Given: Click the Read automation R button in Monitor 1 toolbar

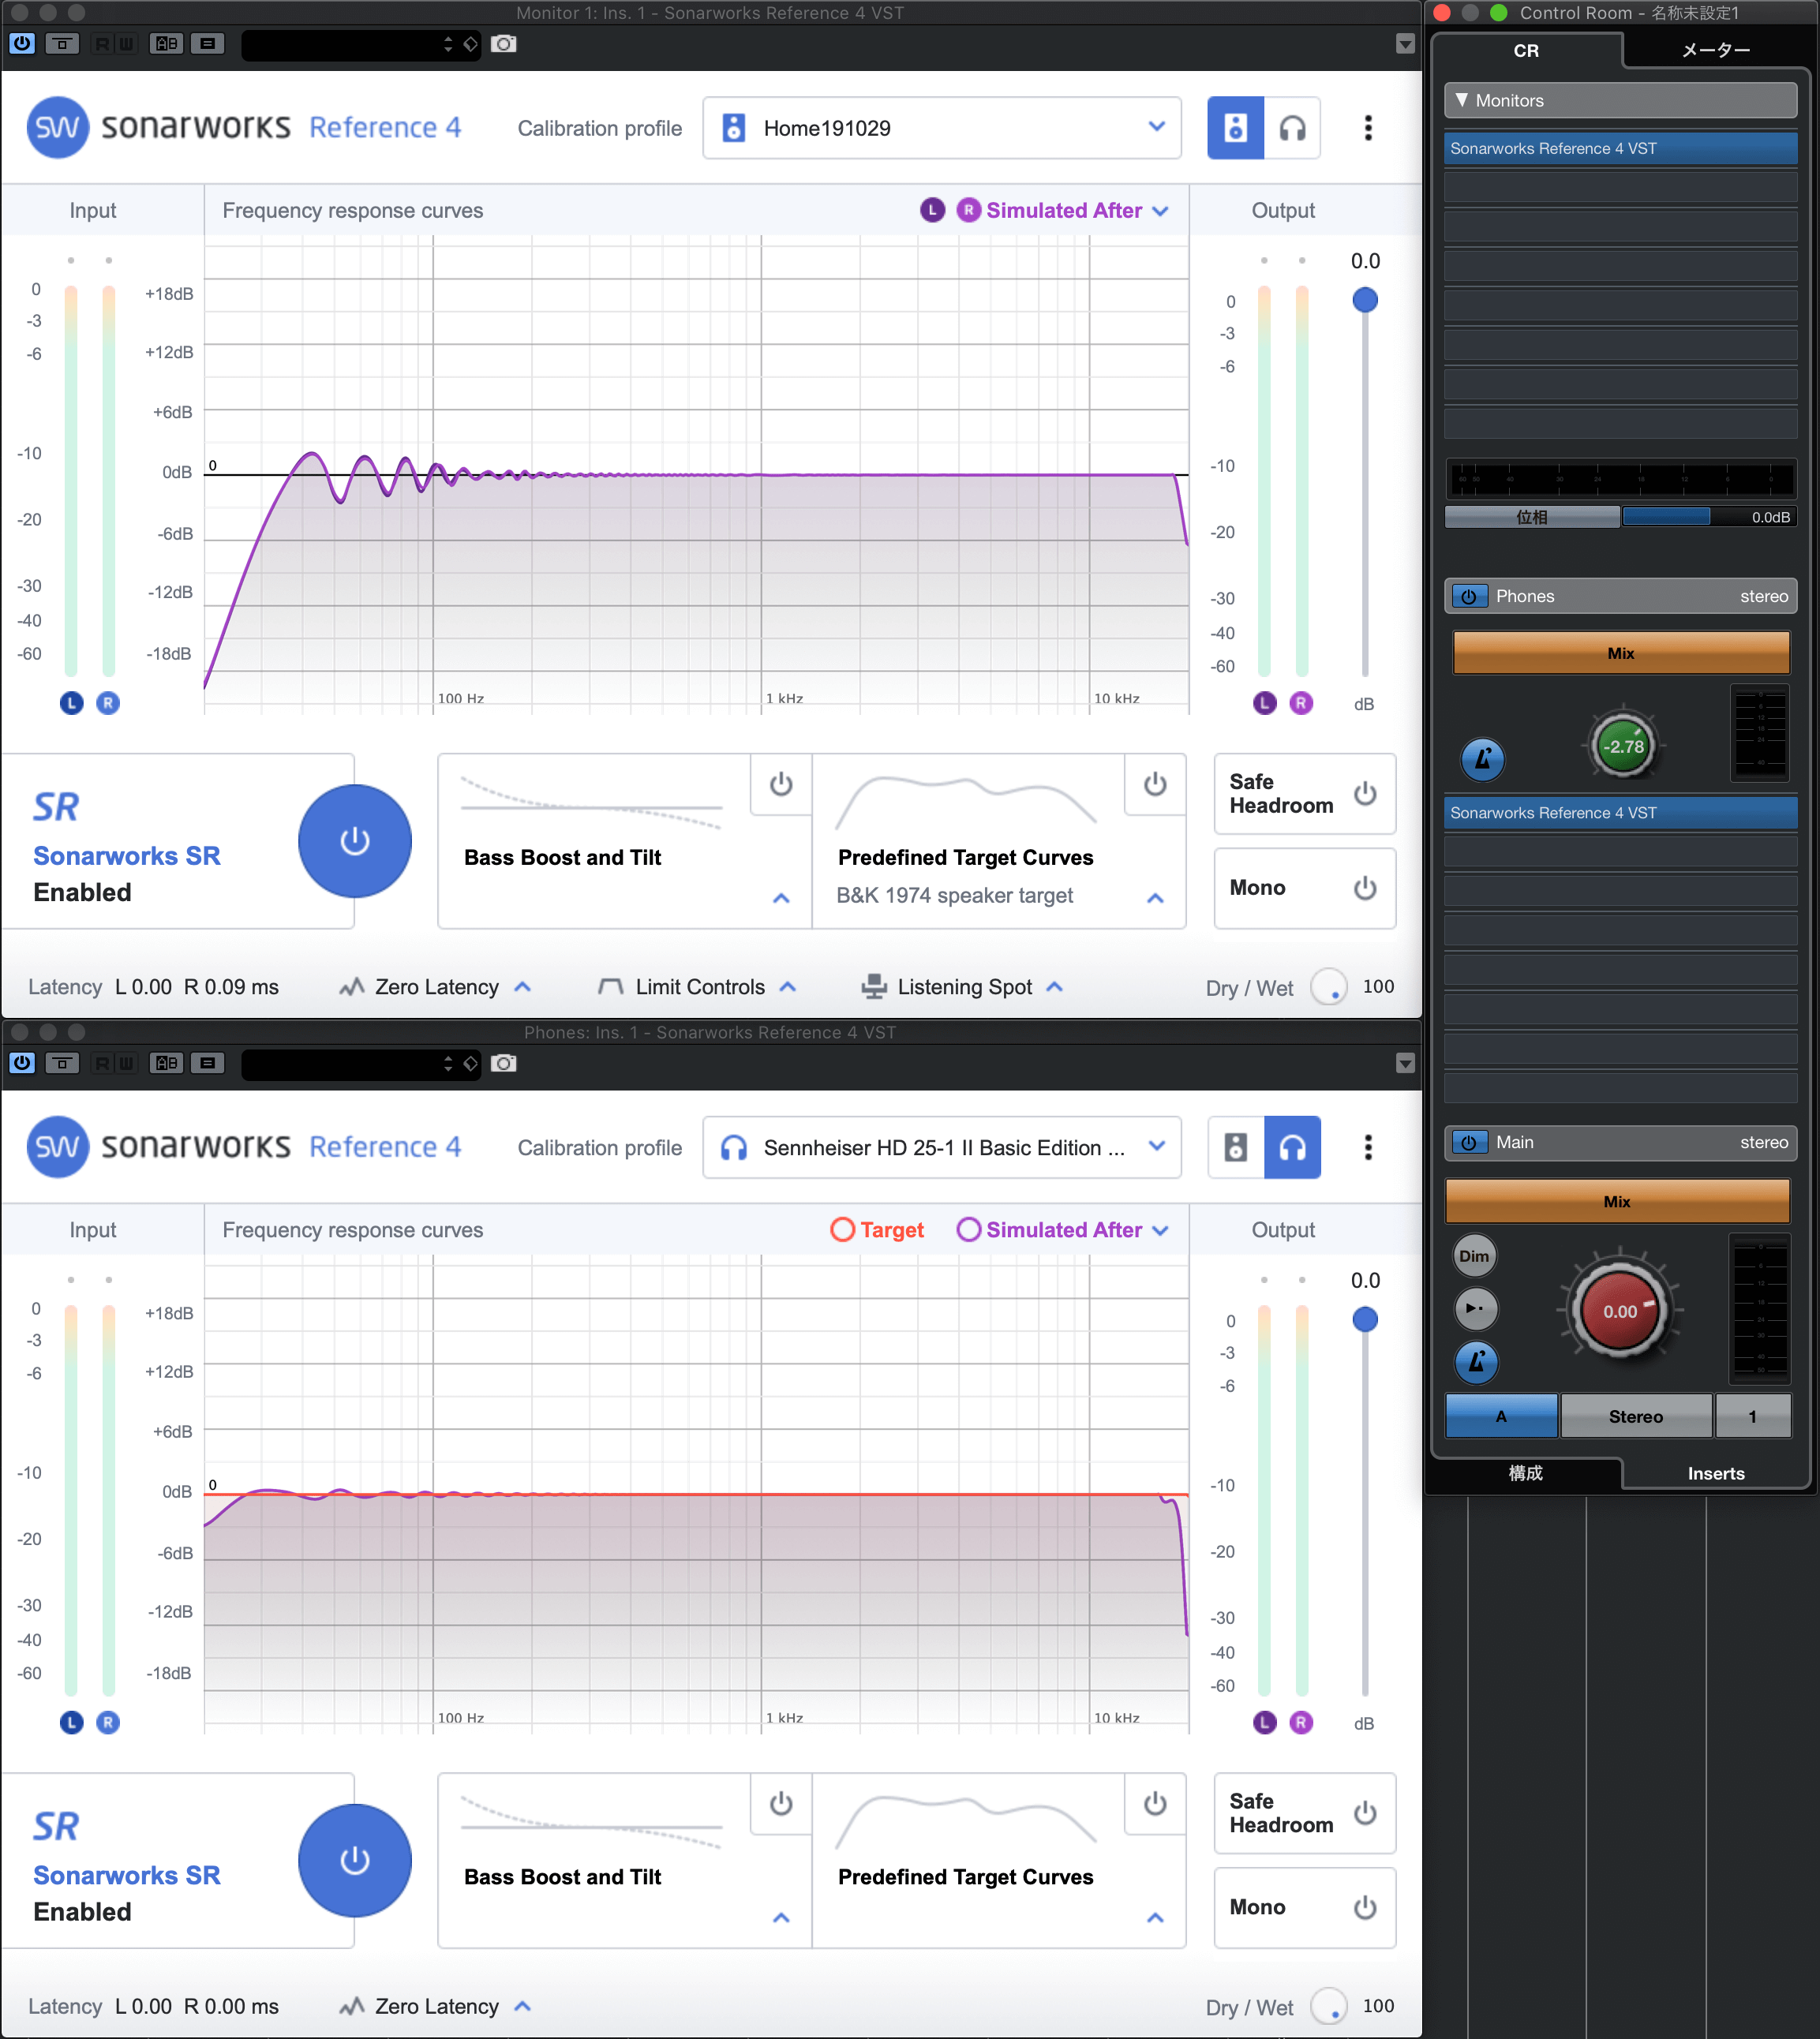Looking at the screenshot, I should 102,44.
